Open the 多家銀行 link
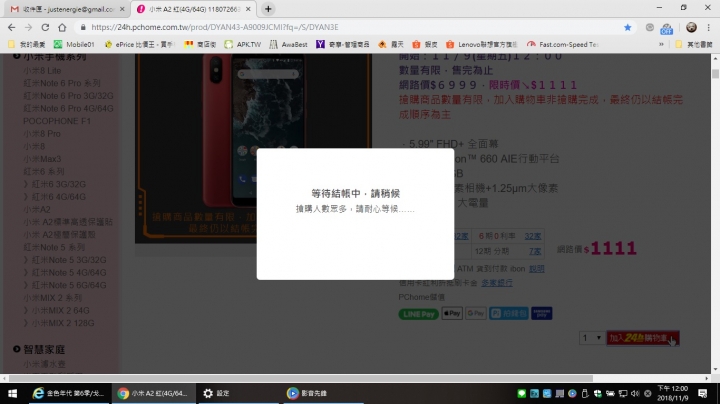Viewport: 720px width, 404px height. coord(497,283)
